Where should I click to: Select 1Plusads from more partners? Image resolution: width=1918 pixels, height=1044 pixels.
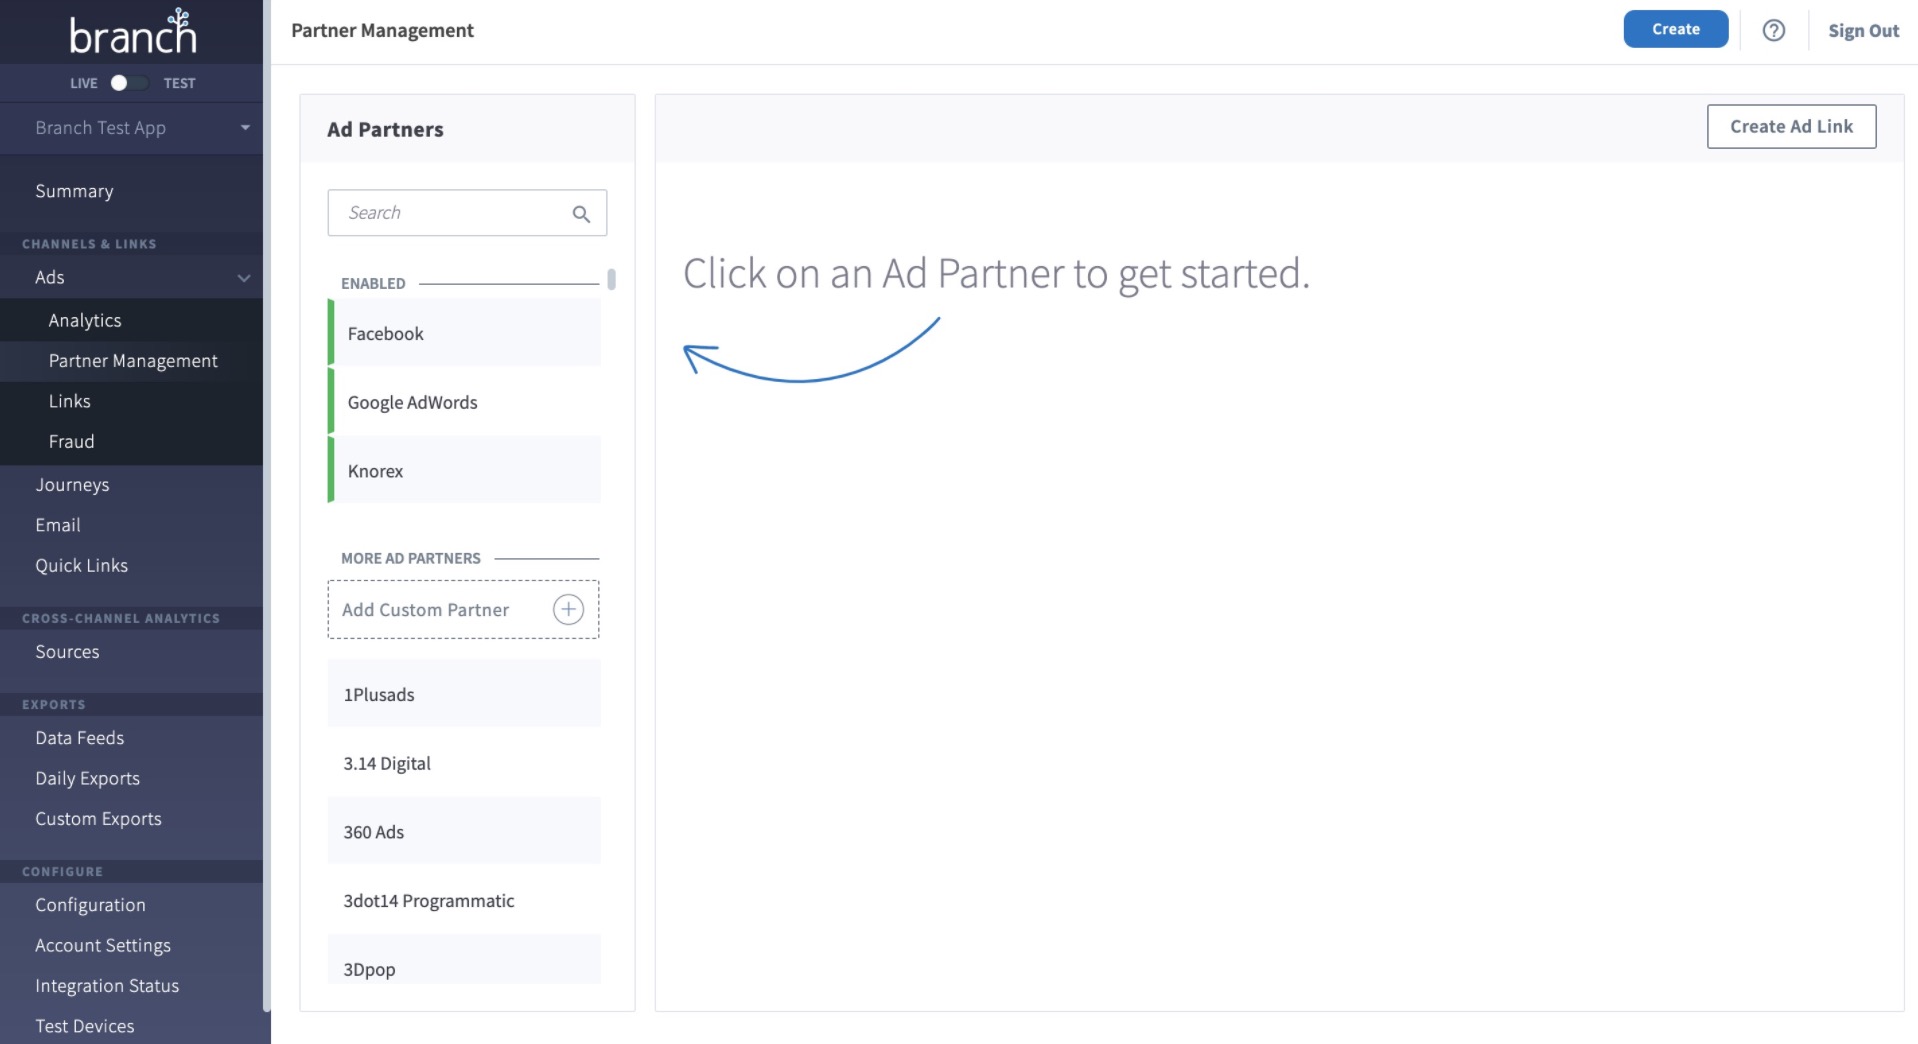click(465, 694)
